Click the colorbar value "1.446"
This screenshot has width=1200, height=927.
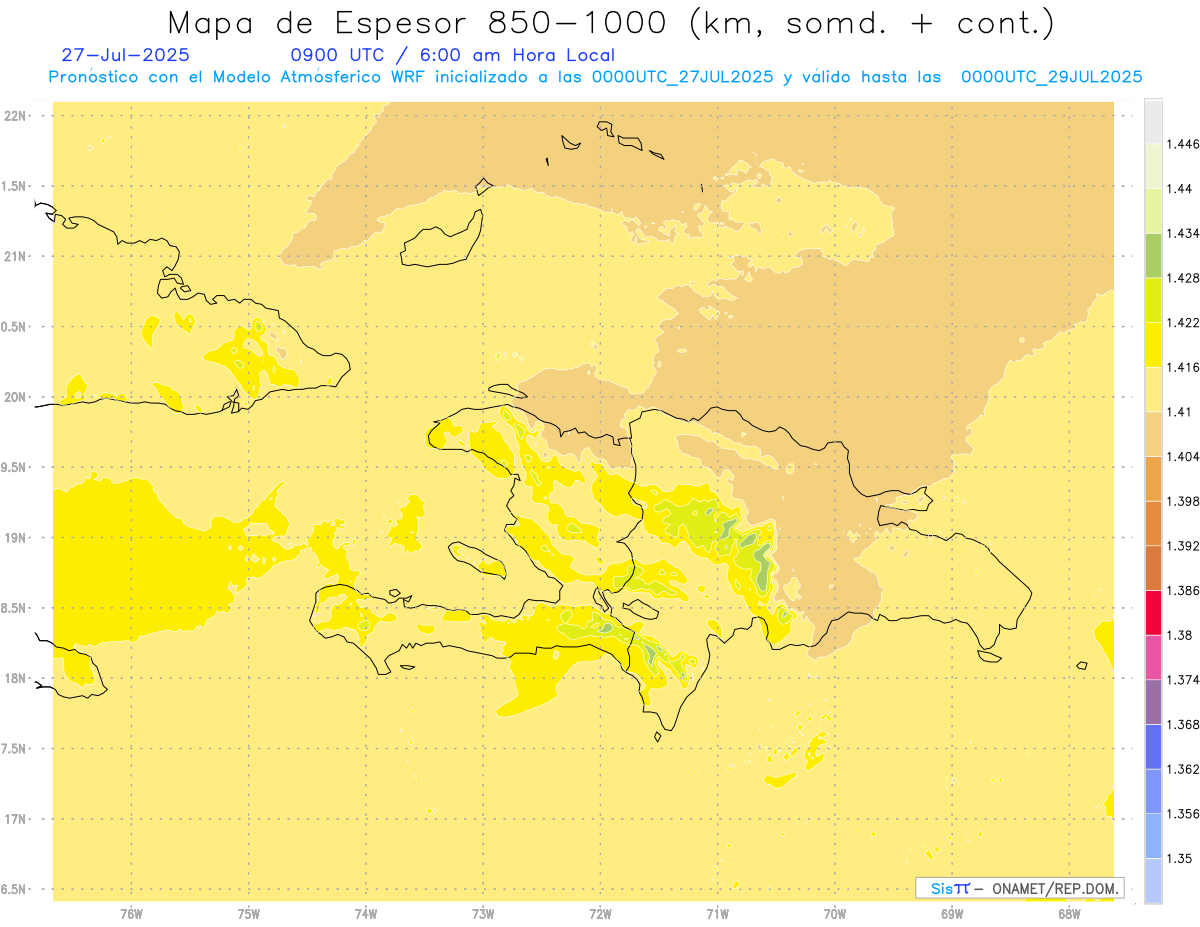point(1183,144)
